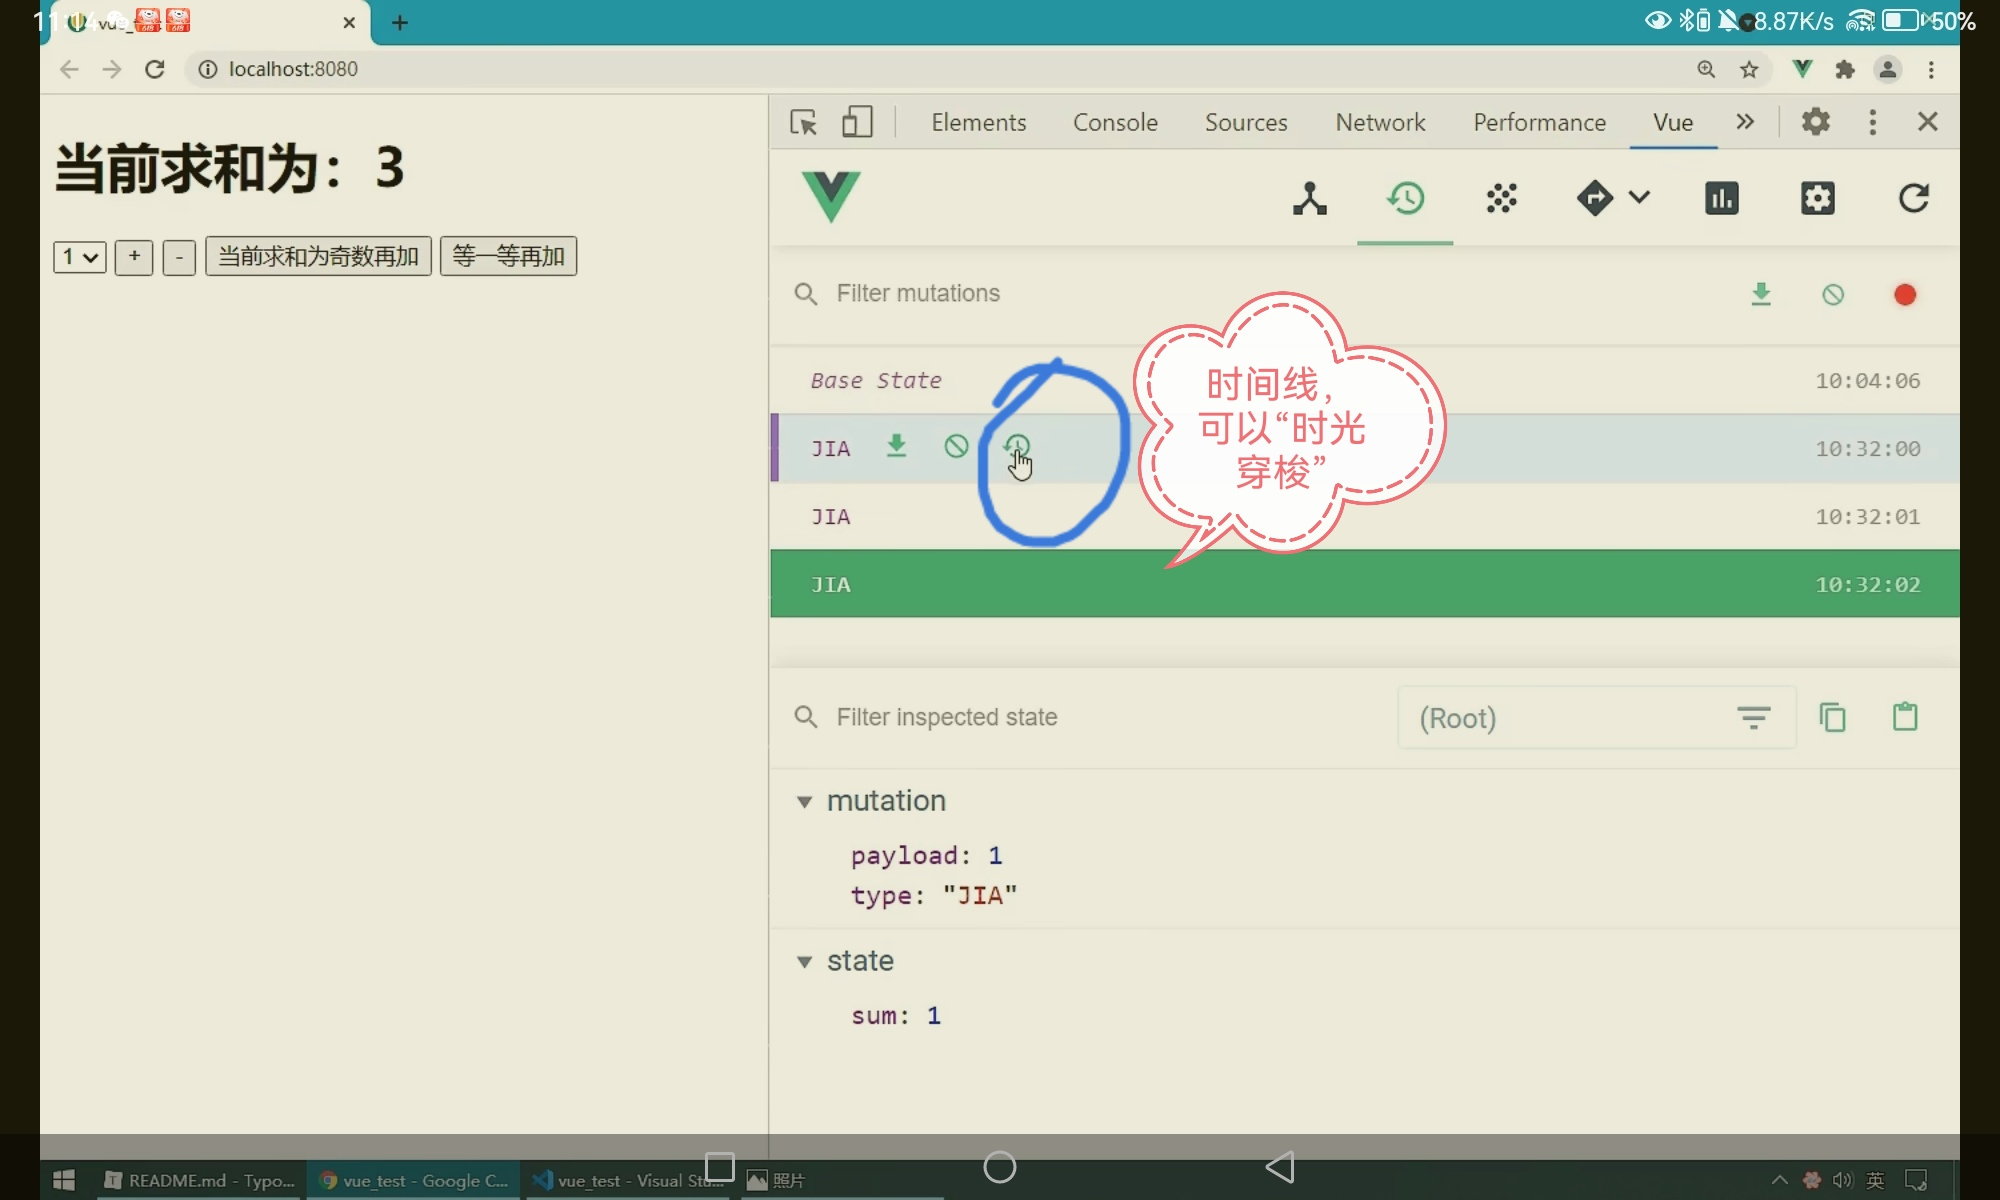Open the Vue performance chart icon
This screenshot has height=1200, width=2000.
(1721, 198)
